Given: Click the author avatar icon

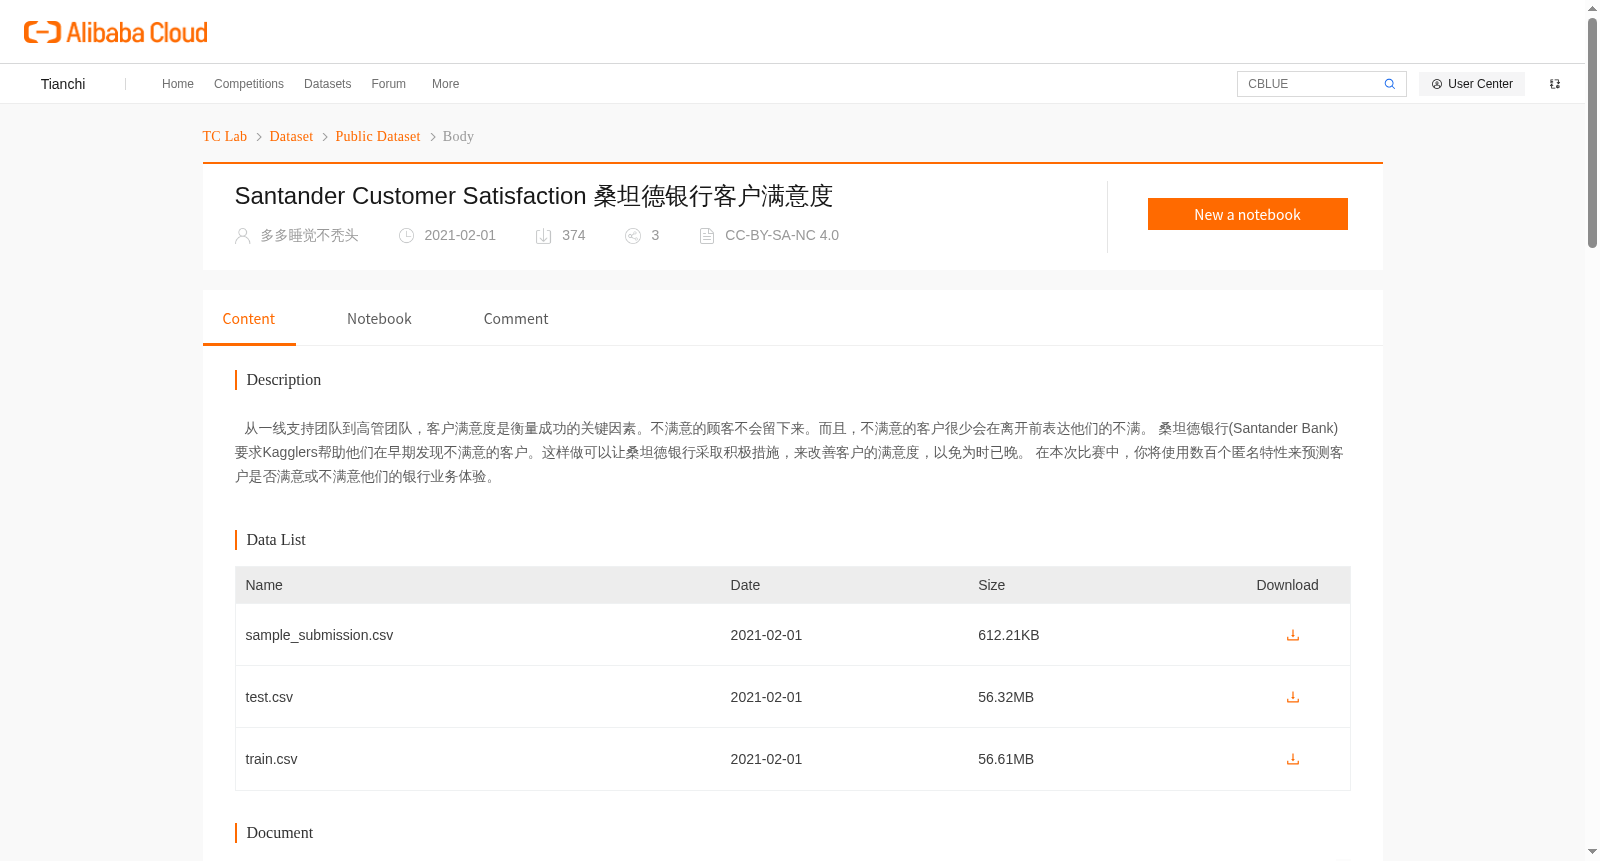Looking at the screenshot, I should click(242, 236).
